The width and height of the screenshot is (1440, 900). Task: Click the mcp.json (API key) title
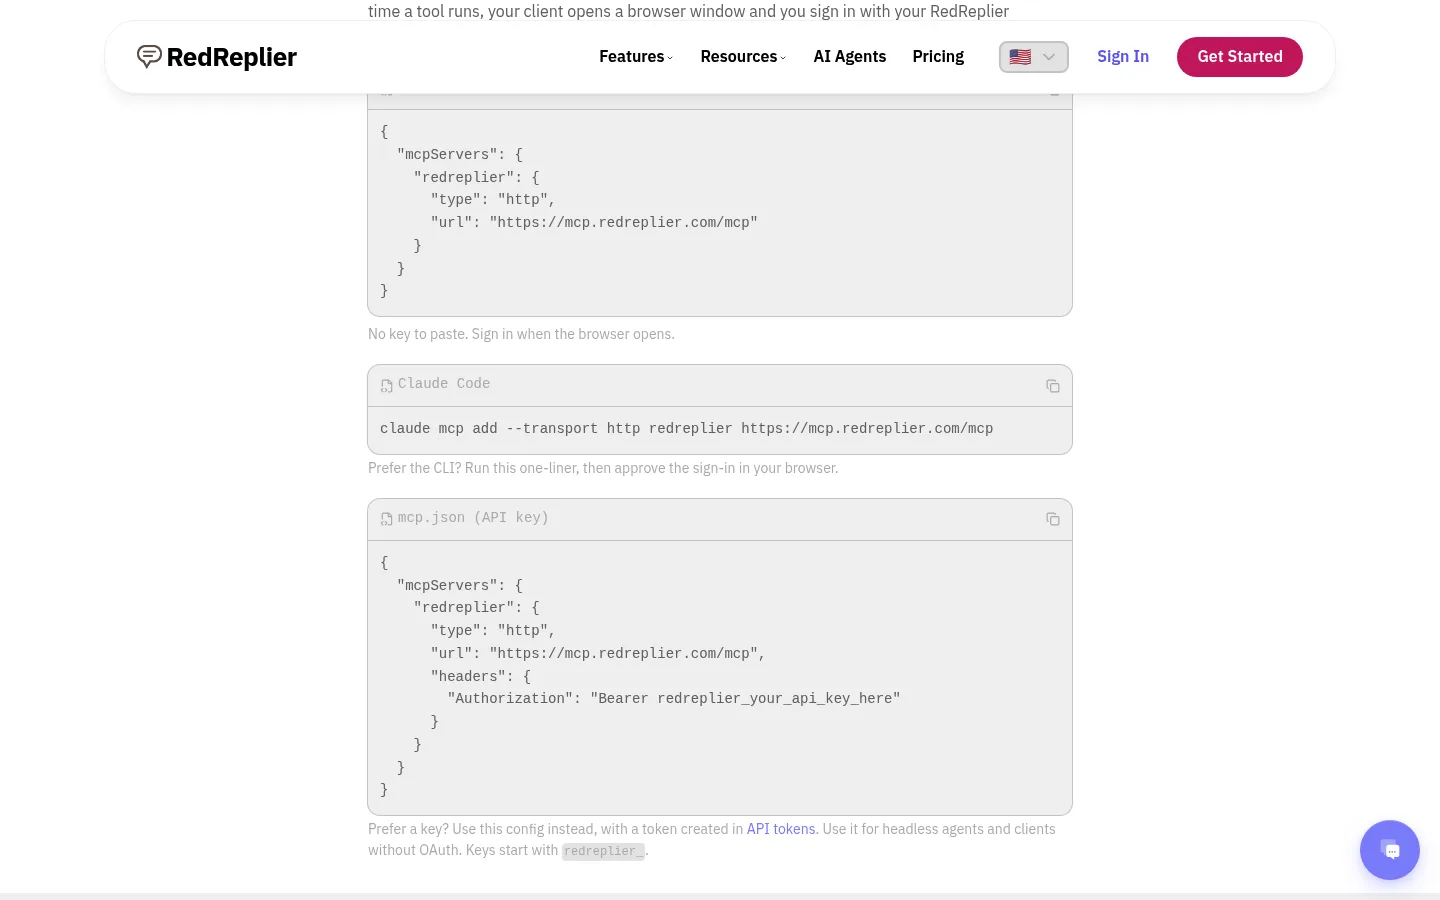(473, 518)
